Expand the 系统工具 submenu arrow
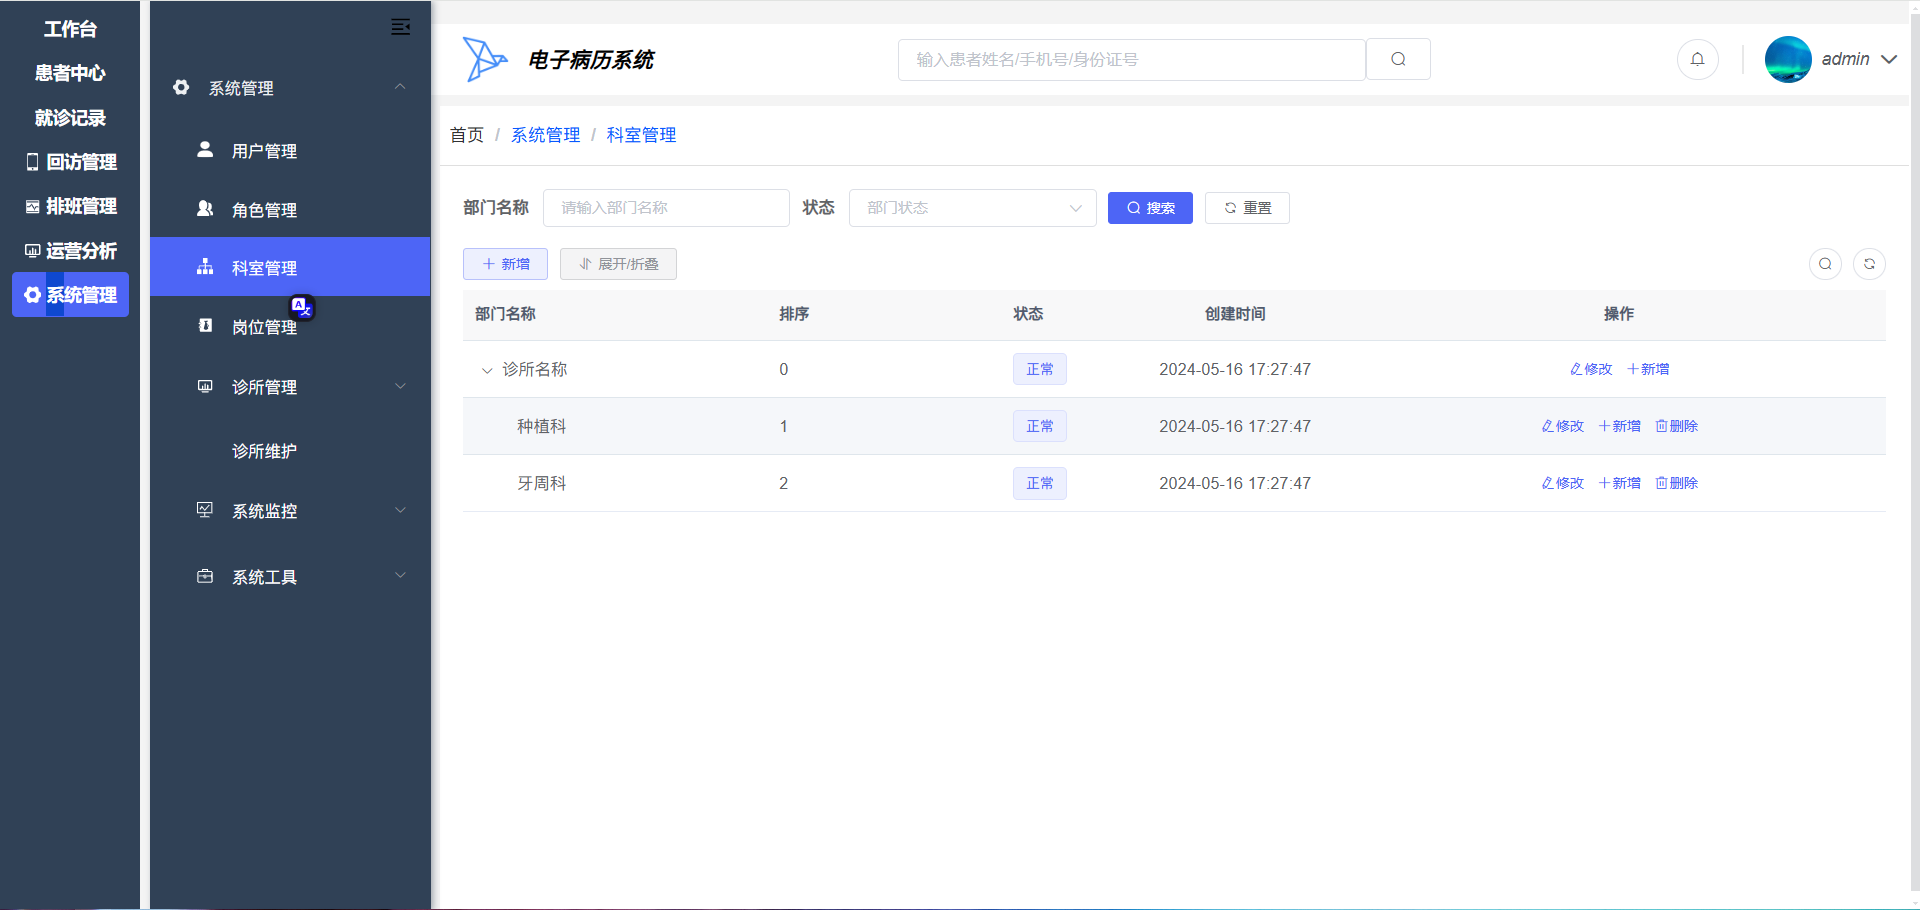 pyautogui.click(x=400, y=575)
